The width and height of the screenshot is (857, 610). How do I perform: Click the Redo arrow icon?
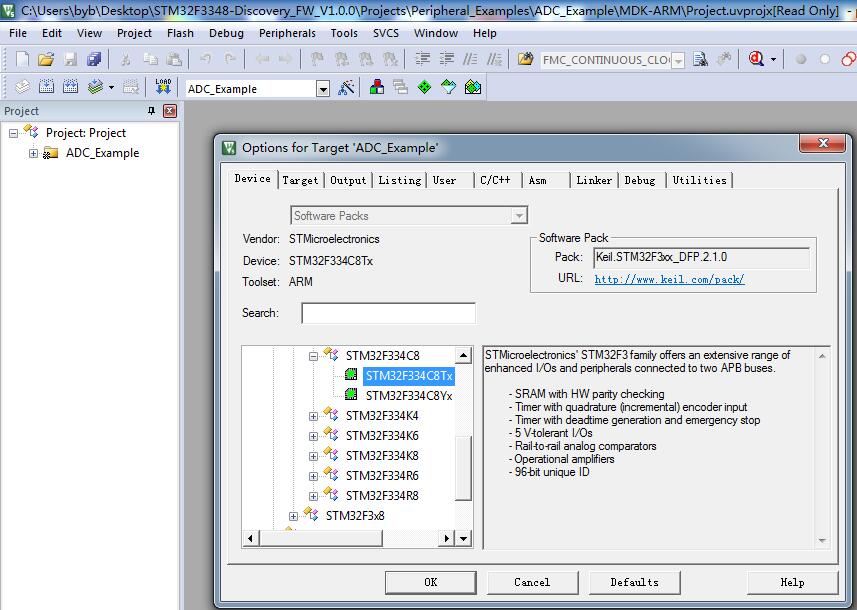tap(230, 59)
